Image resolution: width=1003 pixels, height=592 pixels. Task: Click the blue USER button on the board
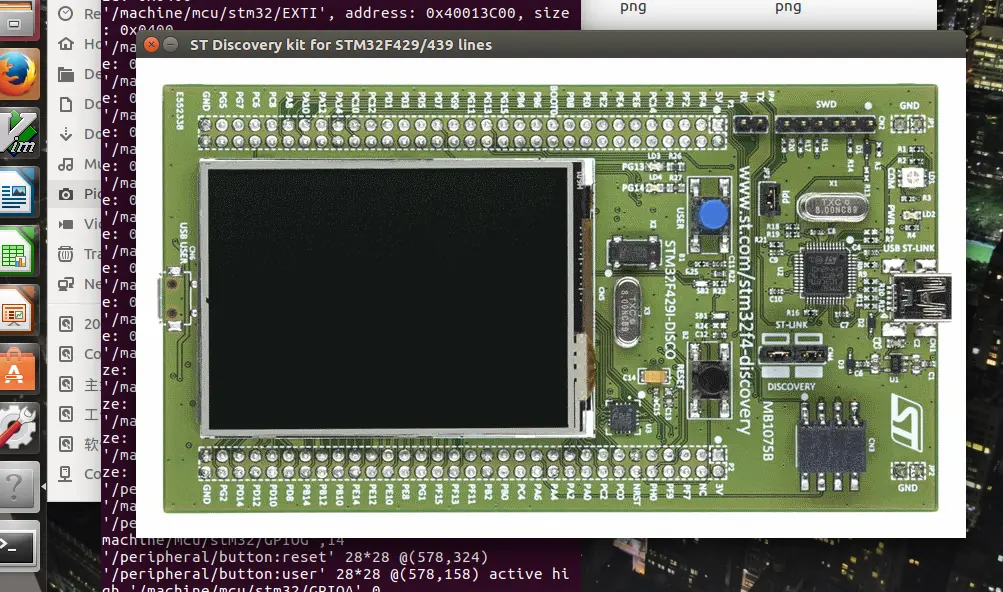(x=713, y=215)
